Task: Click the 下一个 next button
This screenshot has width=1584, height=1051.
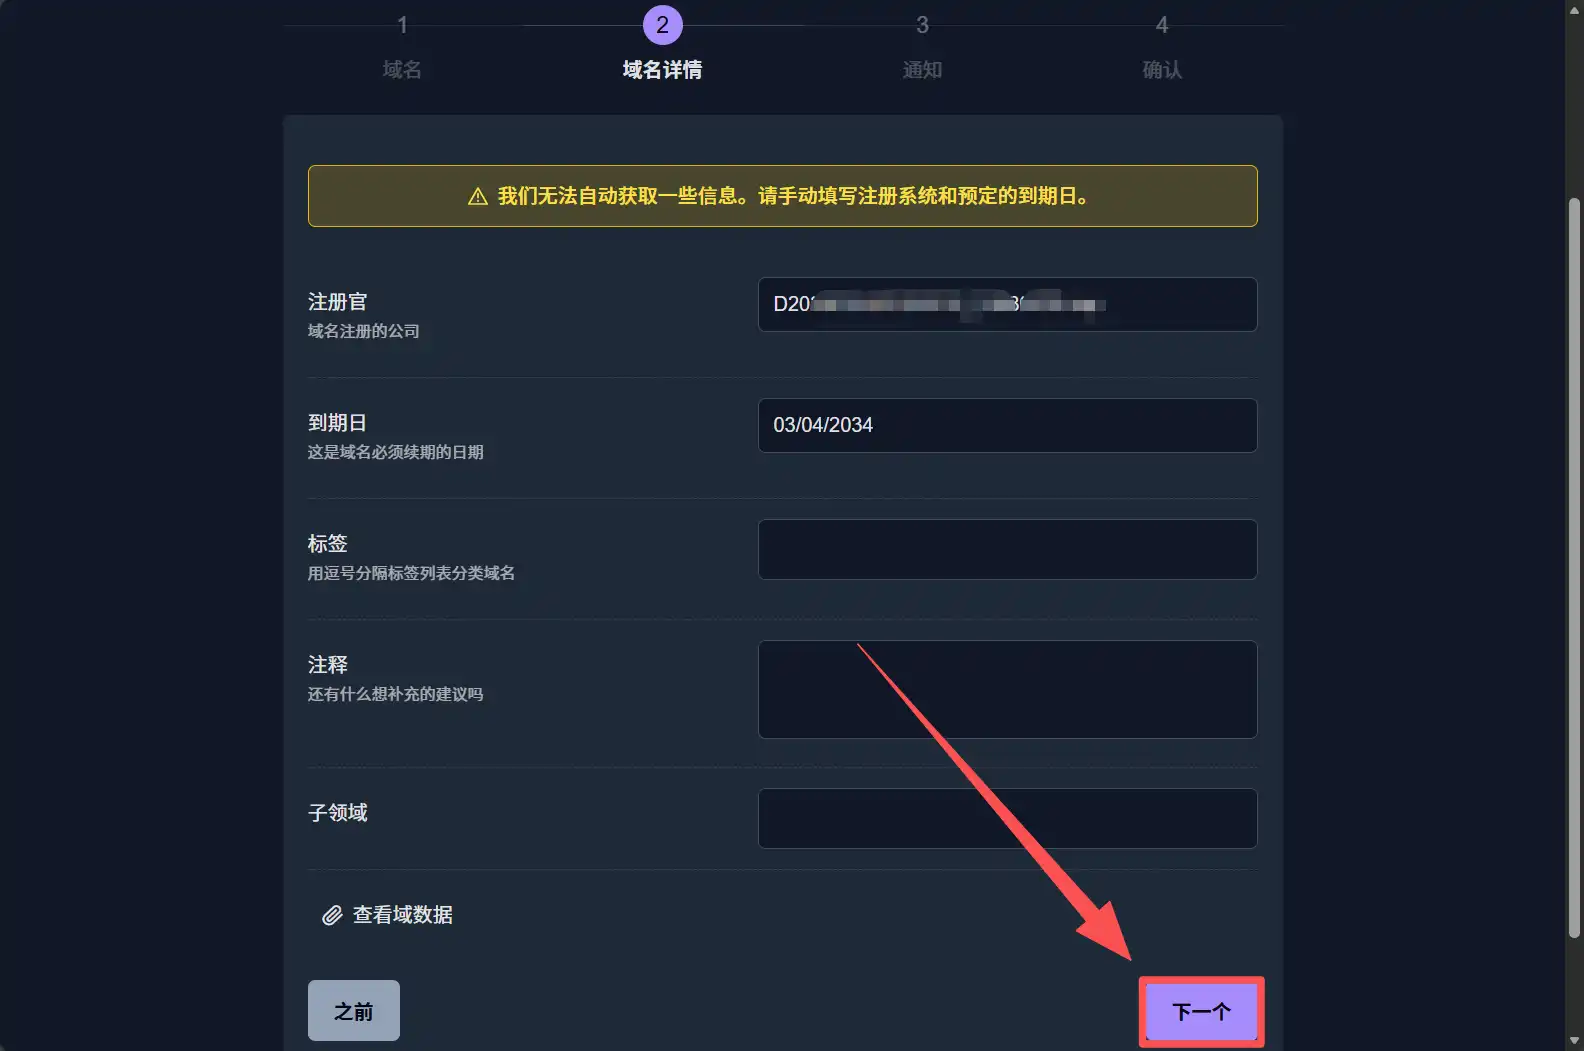Action: (x=1201, y=1011)
